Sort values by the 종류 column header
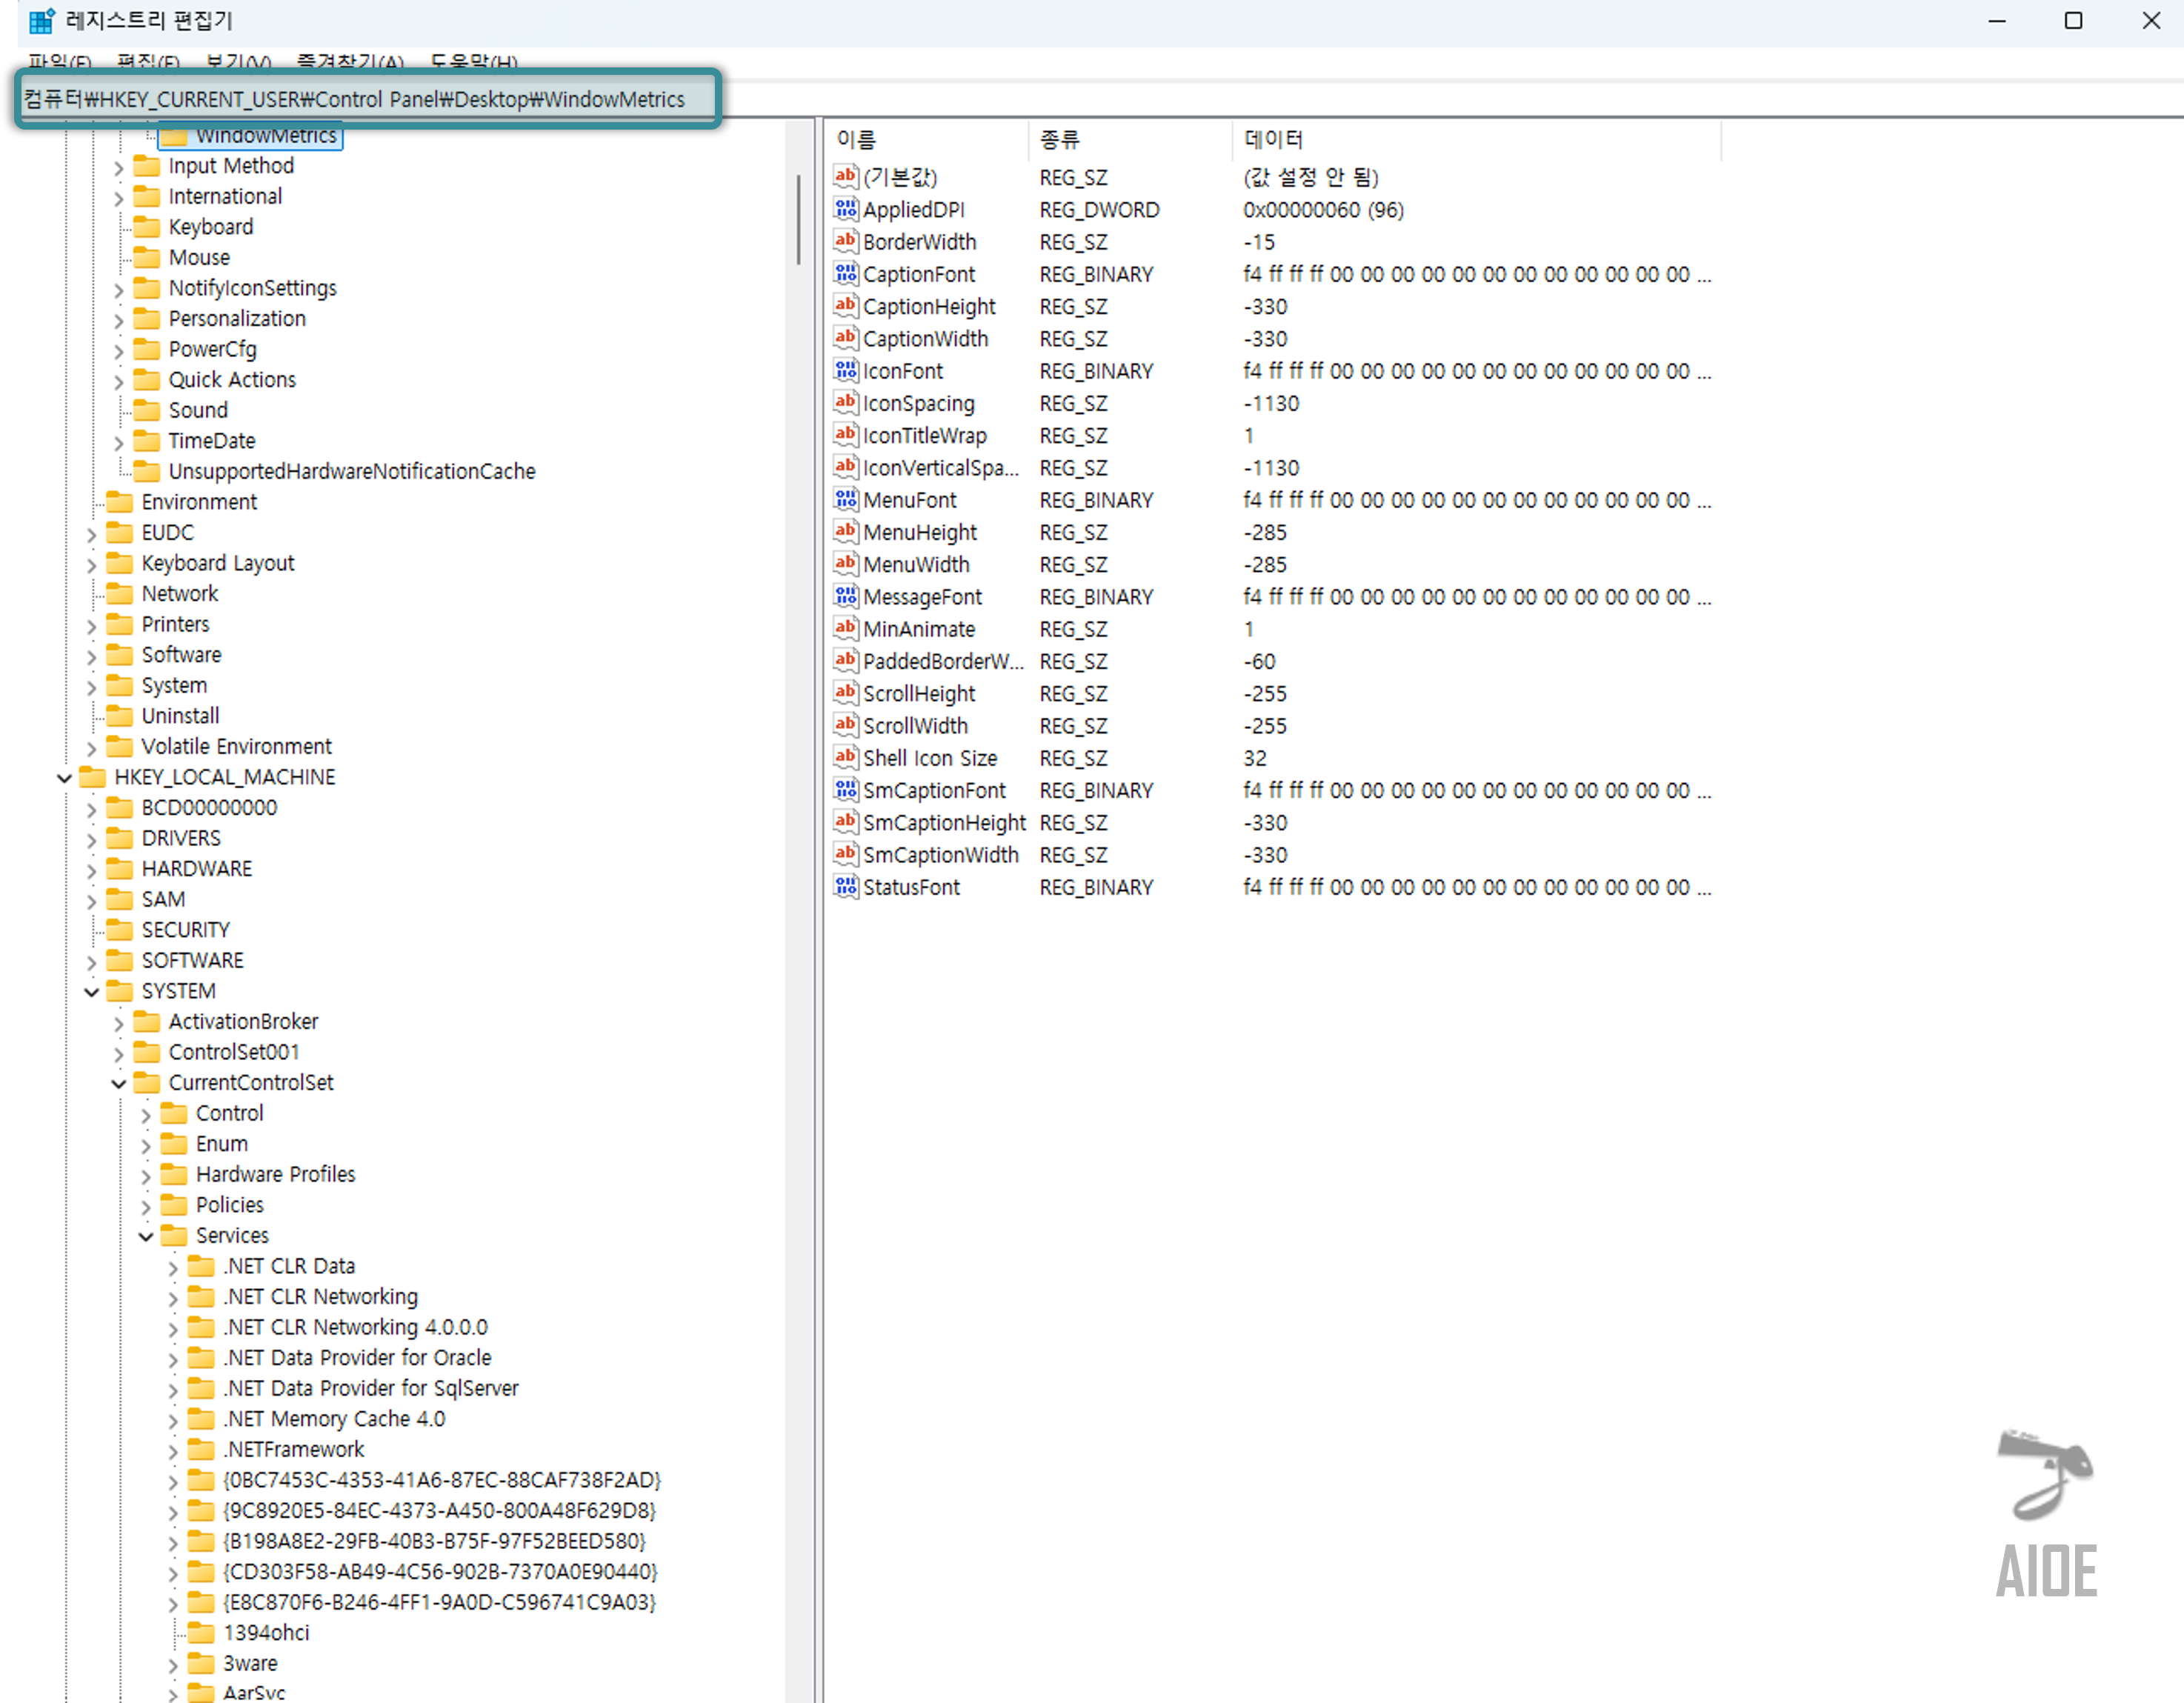 pos(1060,140)
